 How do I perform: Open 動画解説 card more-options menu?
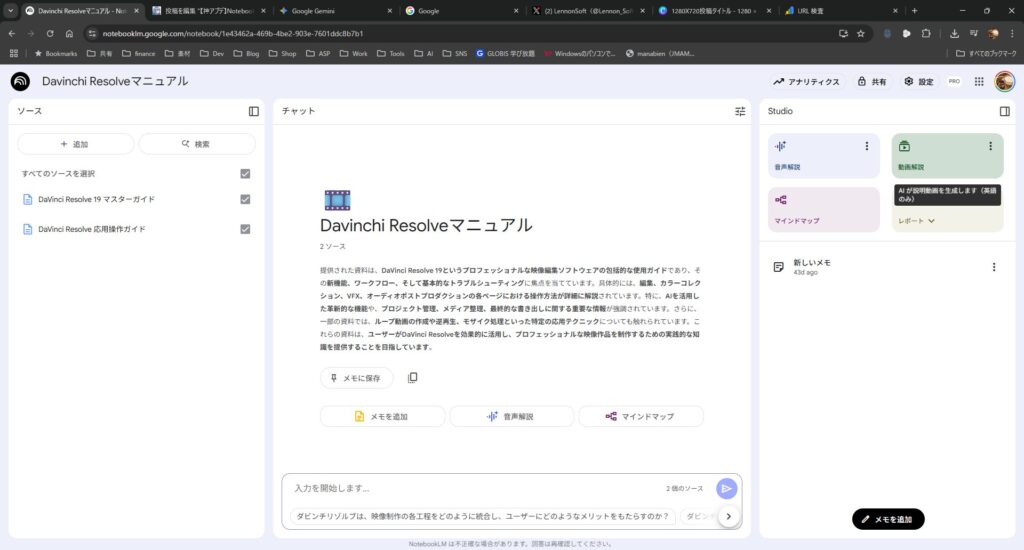click(x=990, y=146)
